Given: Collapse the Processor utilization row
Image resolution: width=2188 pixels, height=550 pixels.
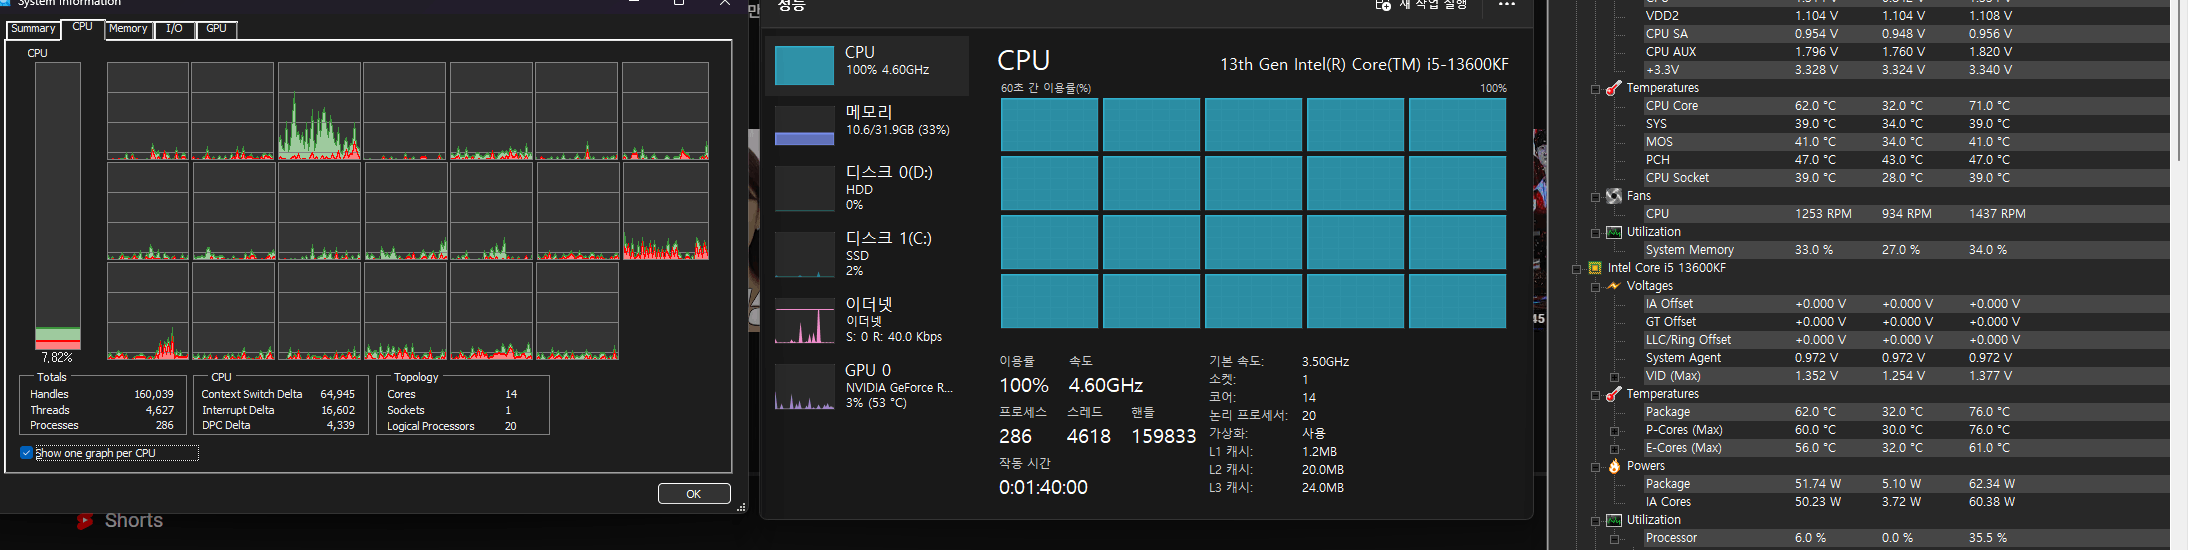Looking at the screenshot, I should pos(1614,539).
